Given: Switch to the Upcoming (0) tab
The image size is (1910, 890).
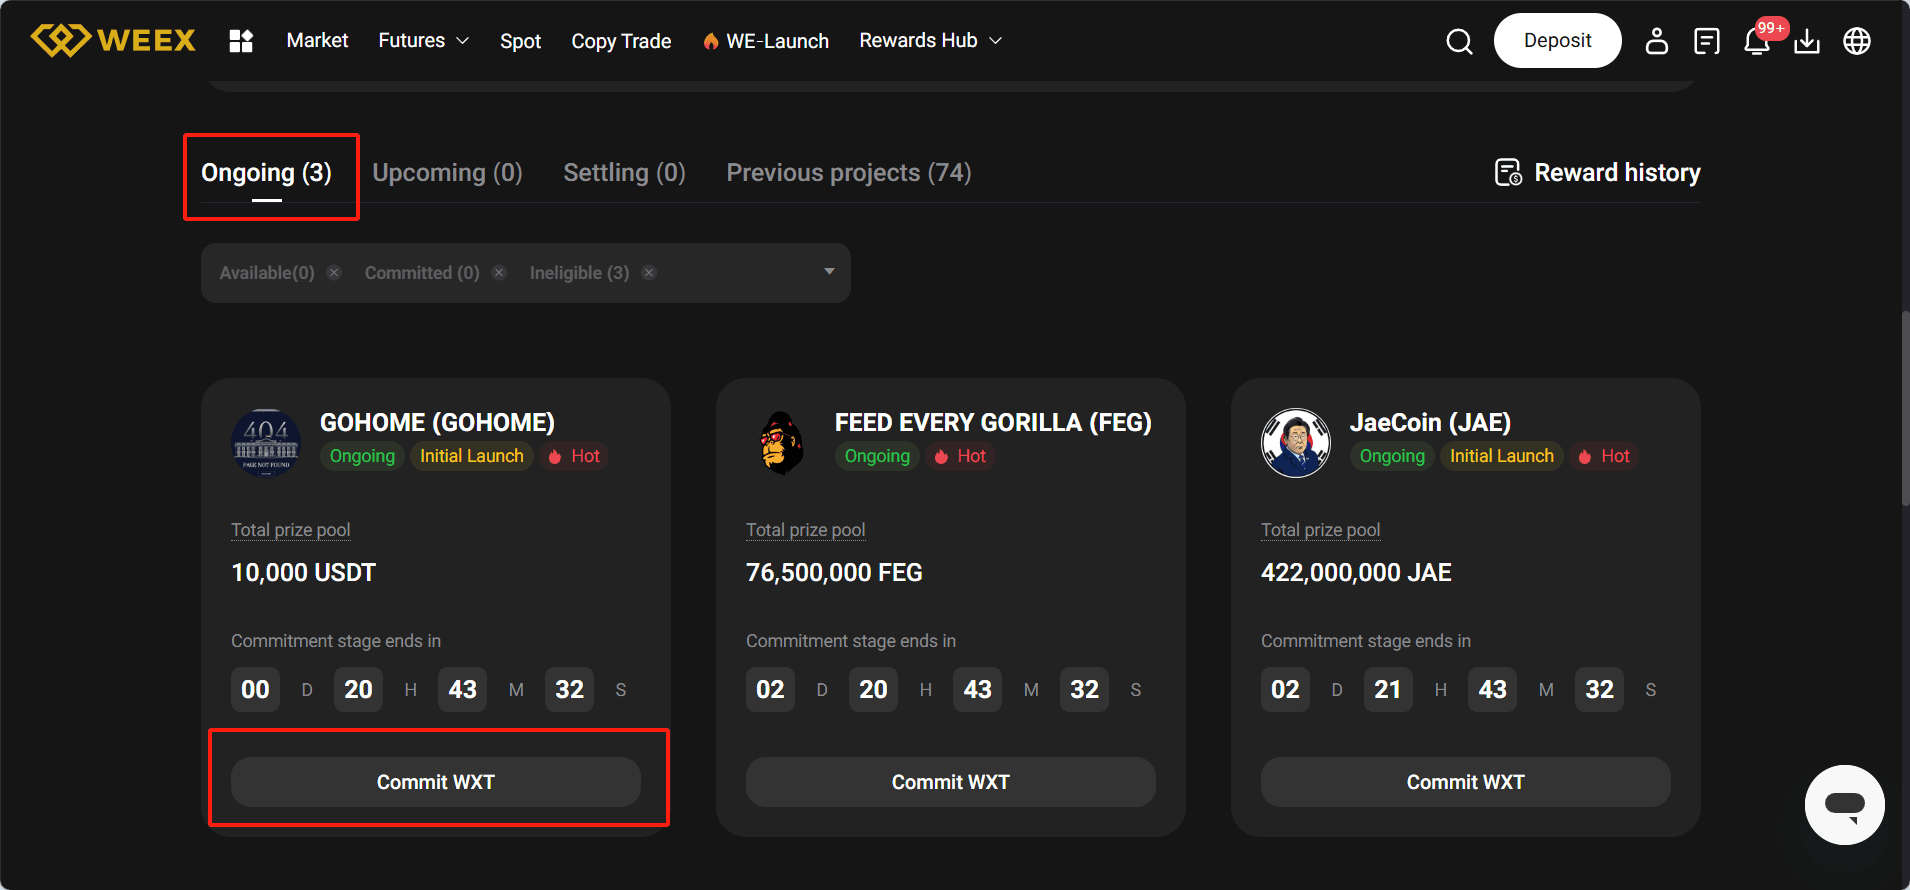Looking at the screenshot, I should click(447, 173).
